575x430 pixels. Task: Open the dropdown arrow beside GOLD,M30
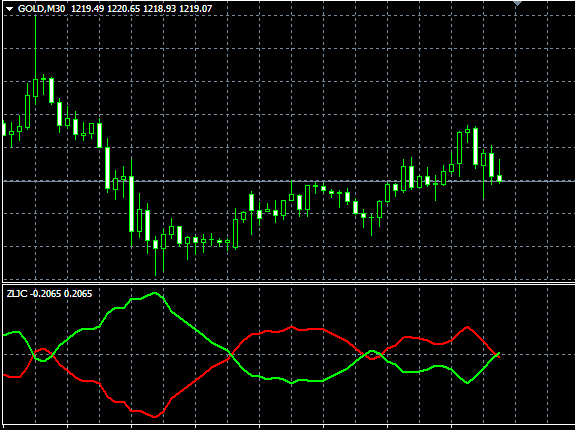tap(10, 9)
